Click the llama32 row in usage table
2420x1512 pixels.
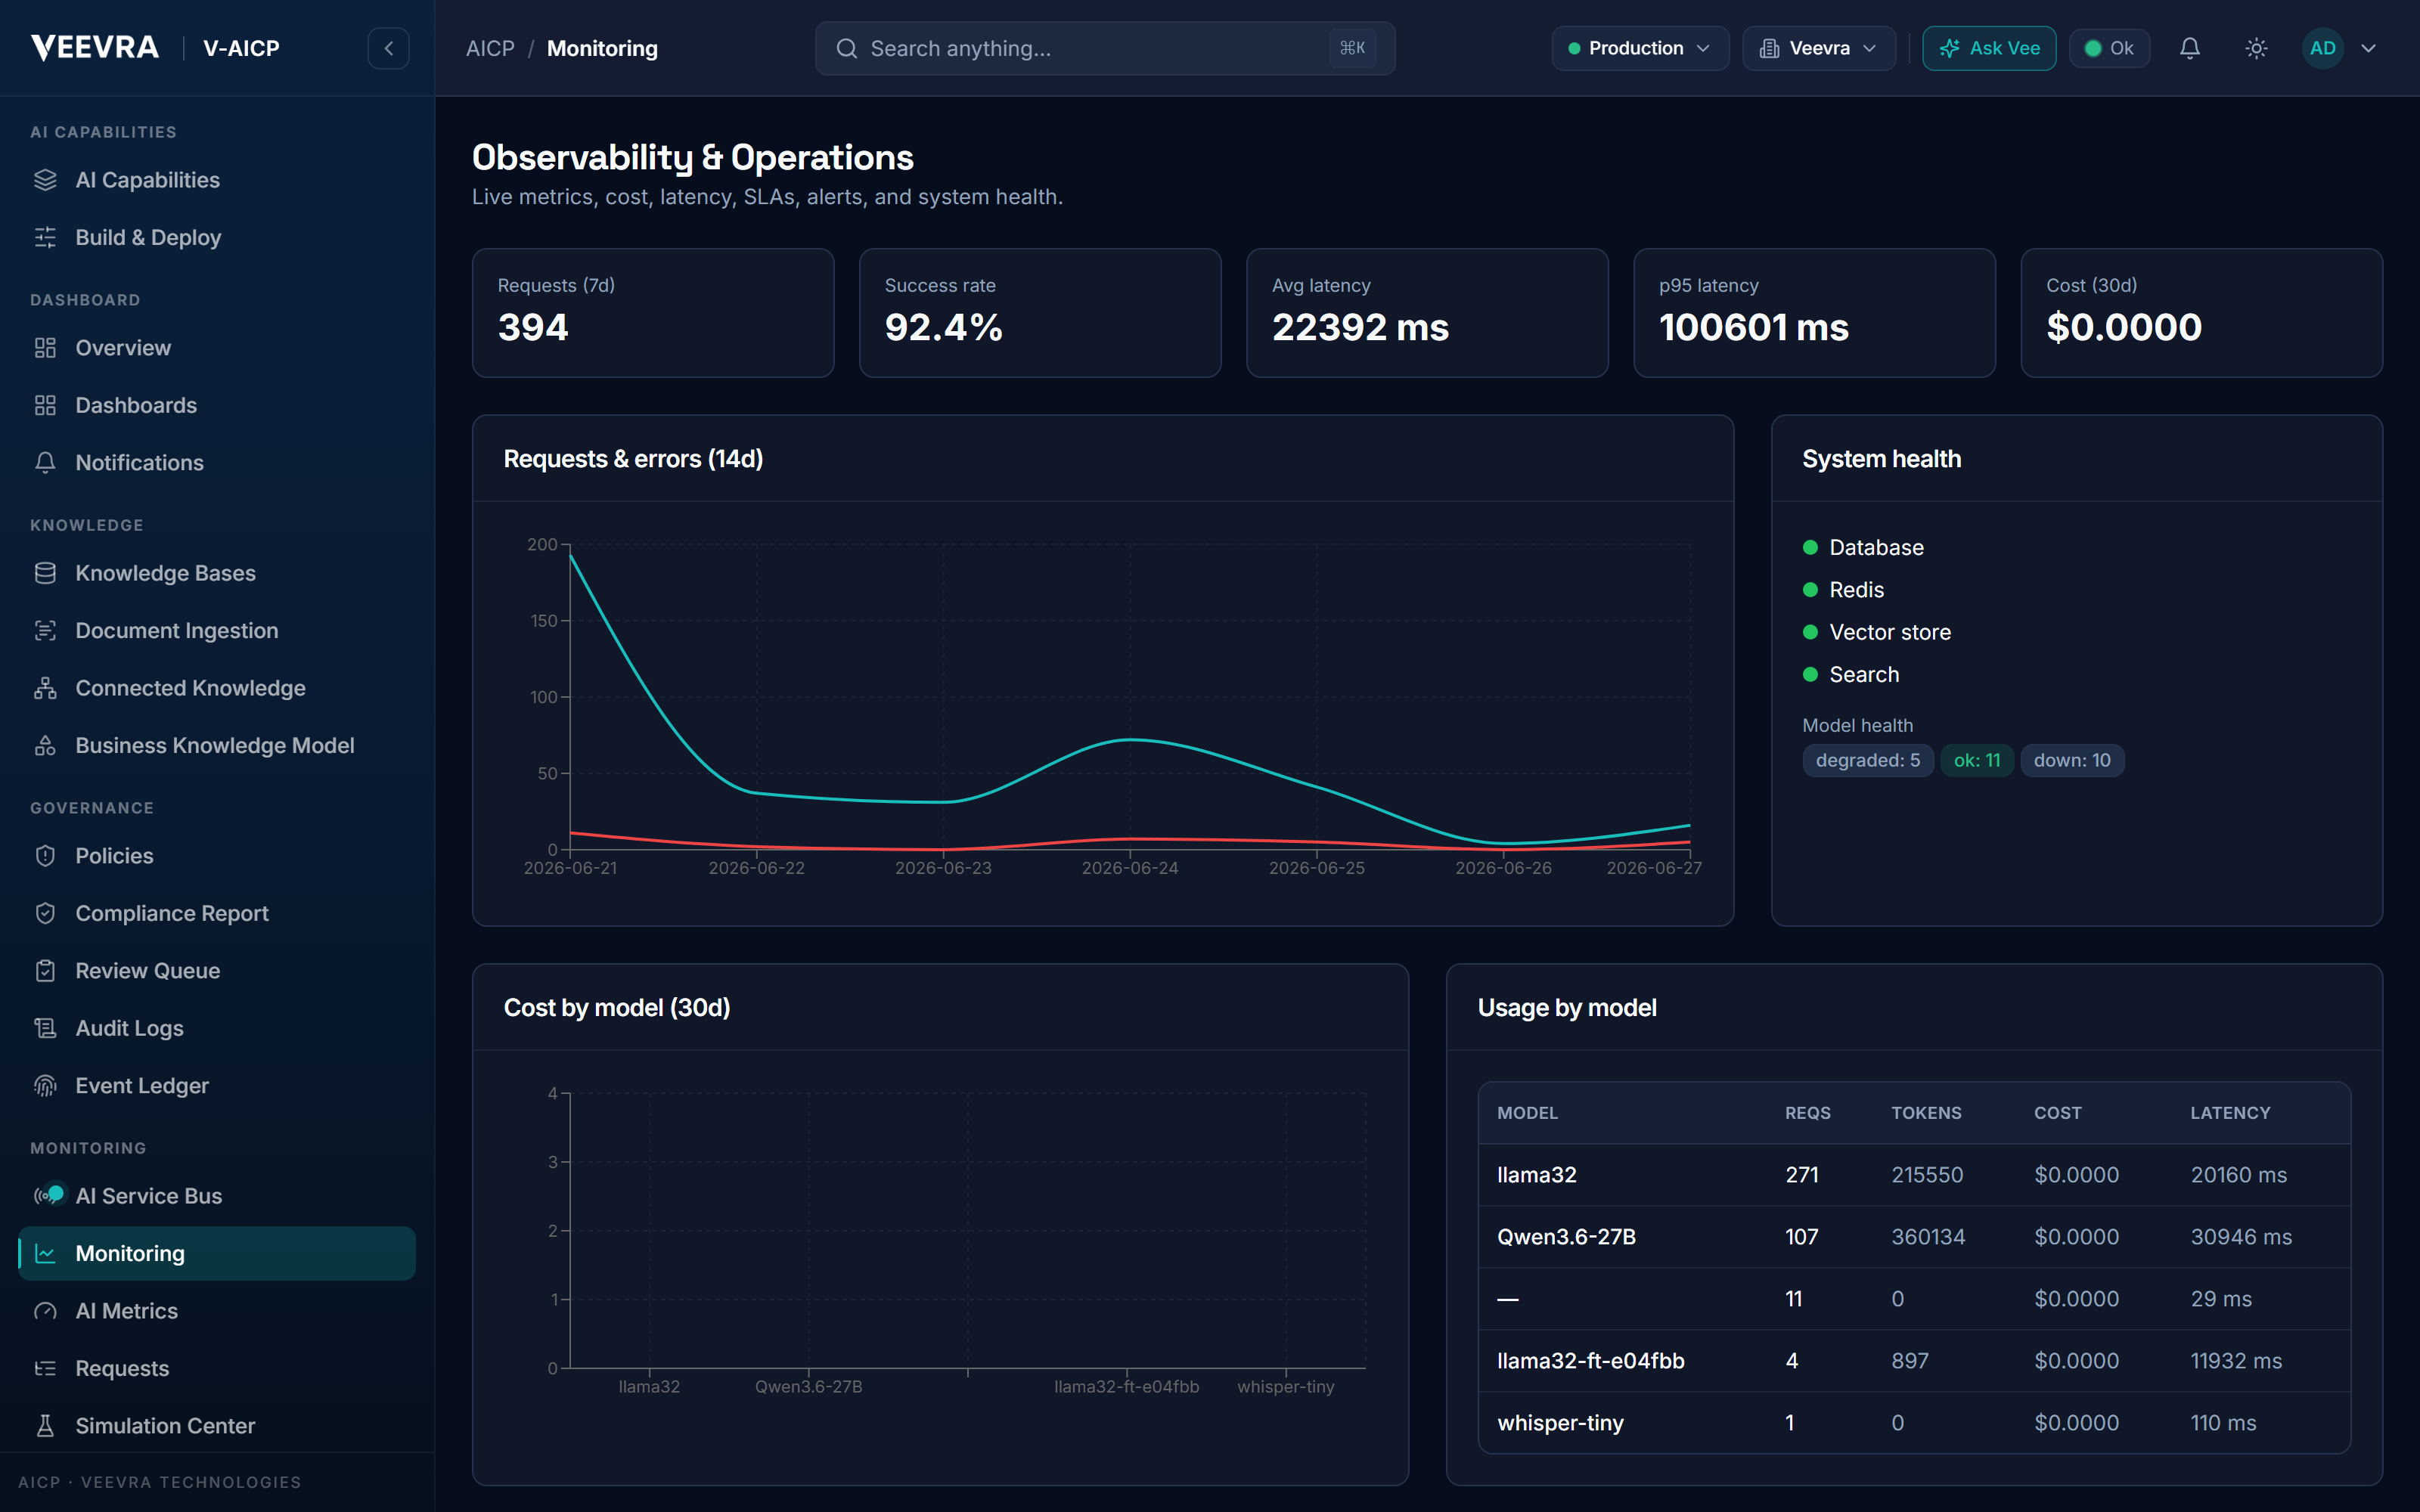click(1914, 1175)
